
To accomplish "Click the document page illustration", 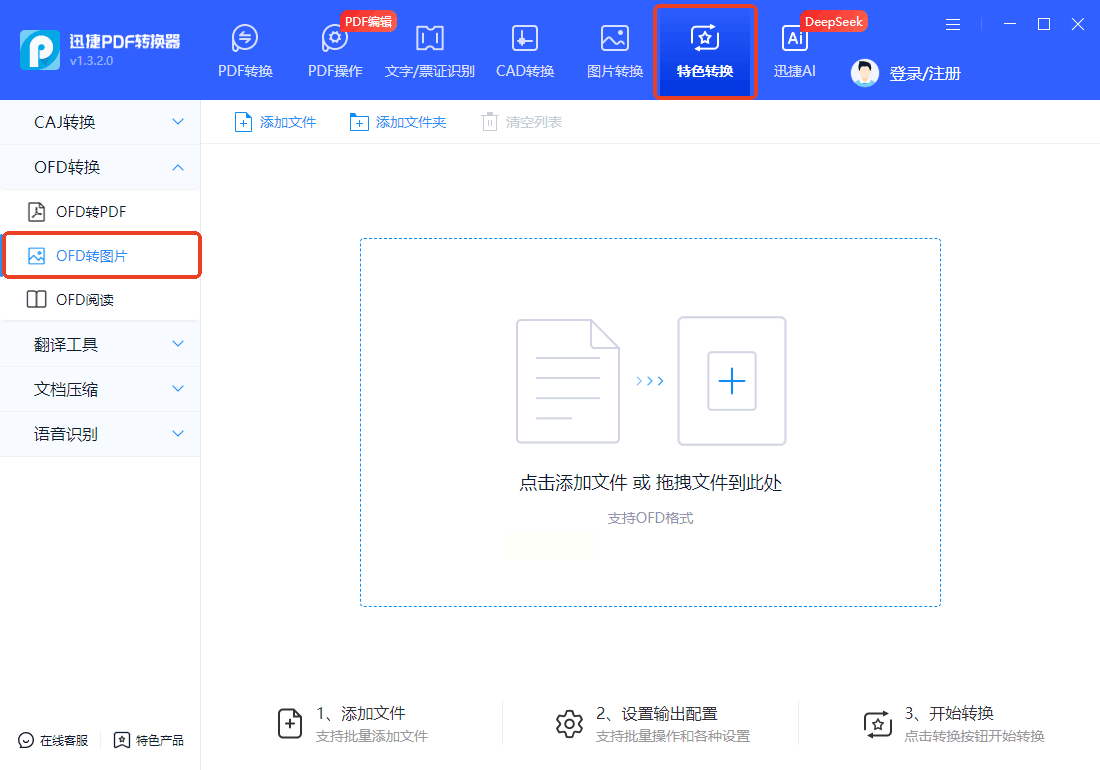I will point(568,381).
